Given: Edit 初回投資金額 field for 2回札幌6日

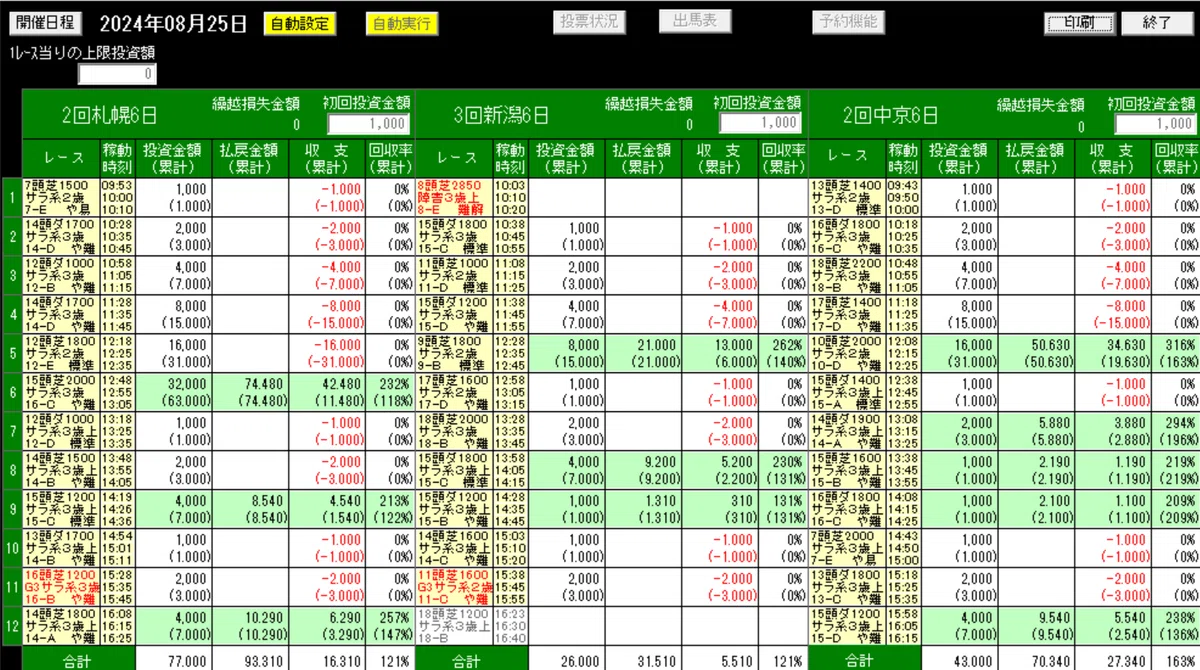Looking at the screenshot, I should (x=368, y=123).
